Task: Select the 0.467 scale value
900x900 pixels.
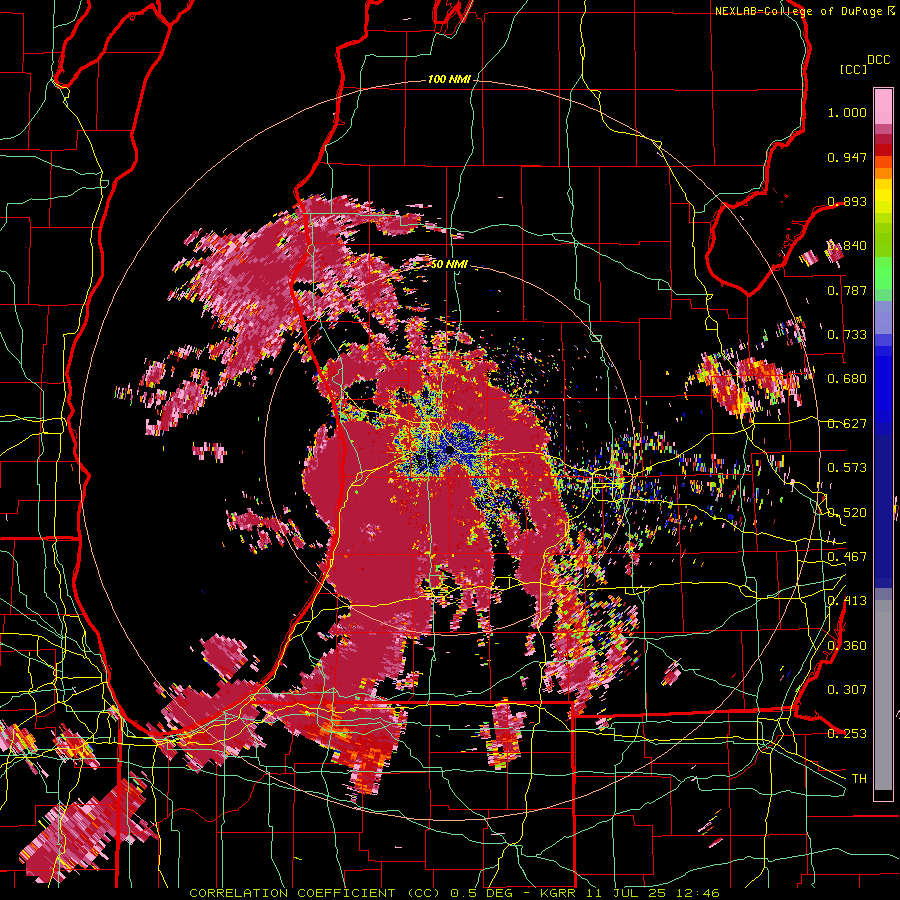Action: coord(847,557)
